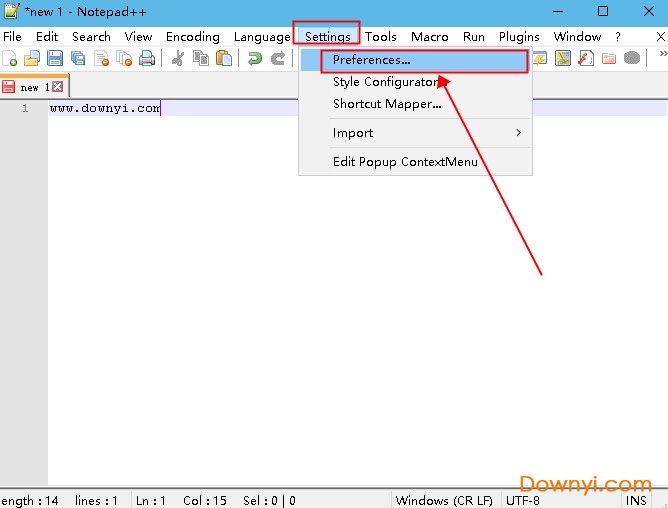Click the Ln : 1 status field
Screen dimensions: 668x508
point(151,500)
